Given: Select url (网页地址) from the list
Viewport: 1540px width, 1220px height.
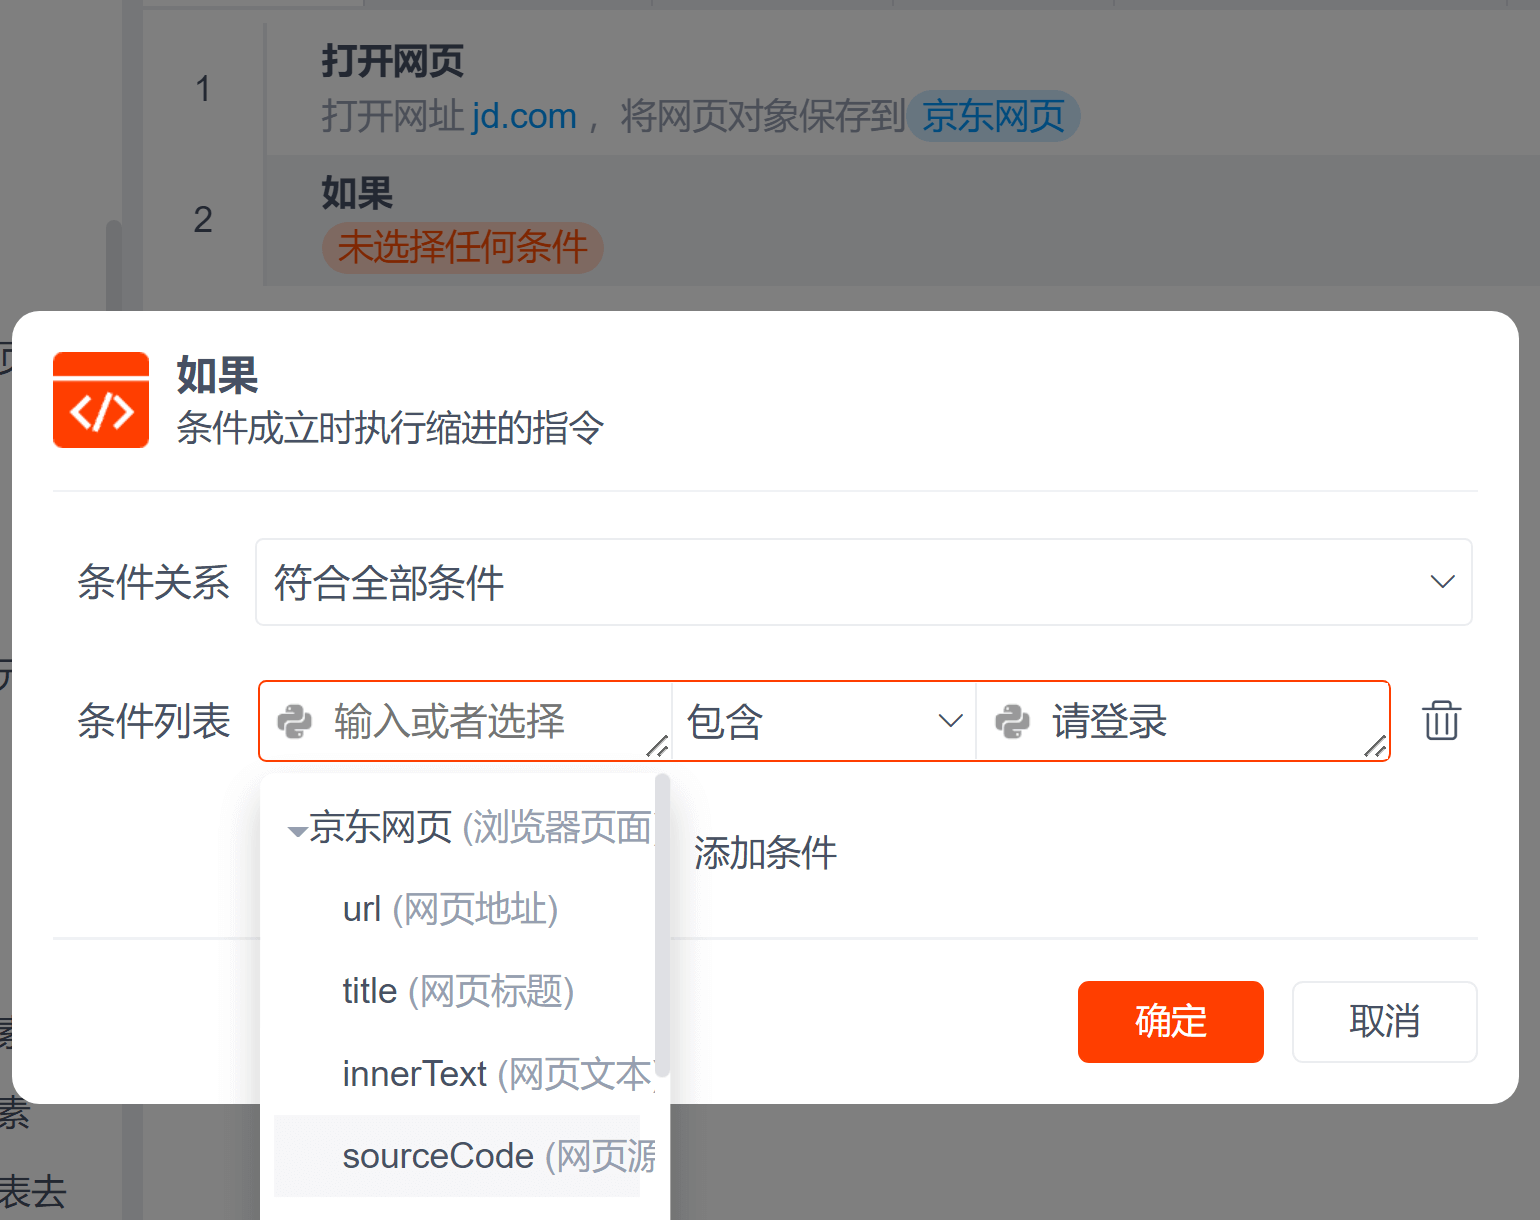Looking at the screenshot, I should [x=450, y=910].
